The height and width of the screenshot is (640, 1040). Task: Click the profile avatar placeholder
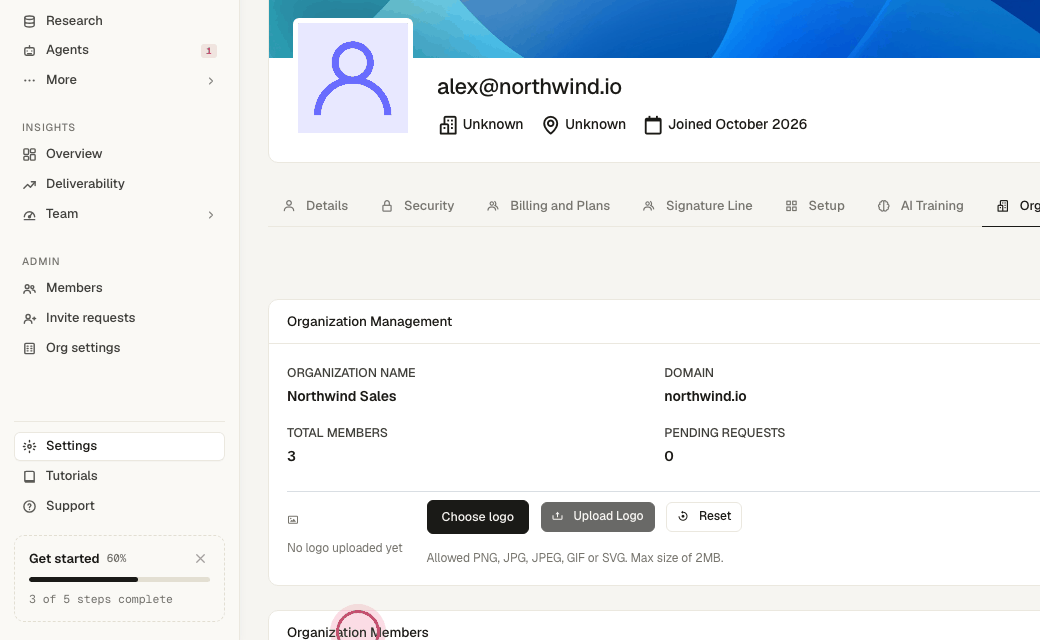[353, 78]
